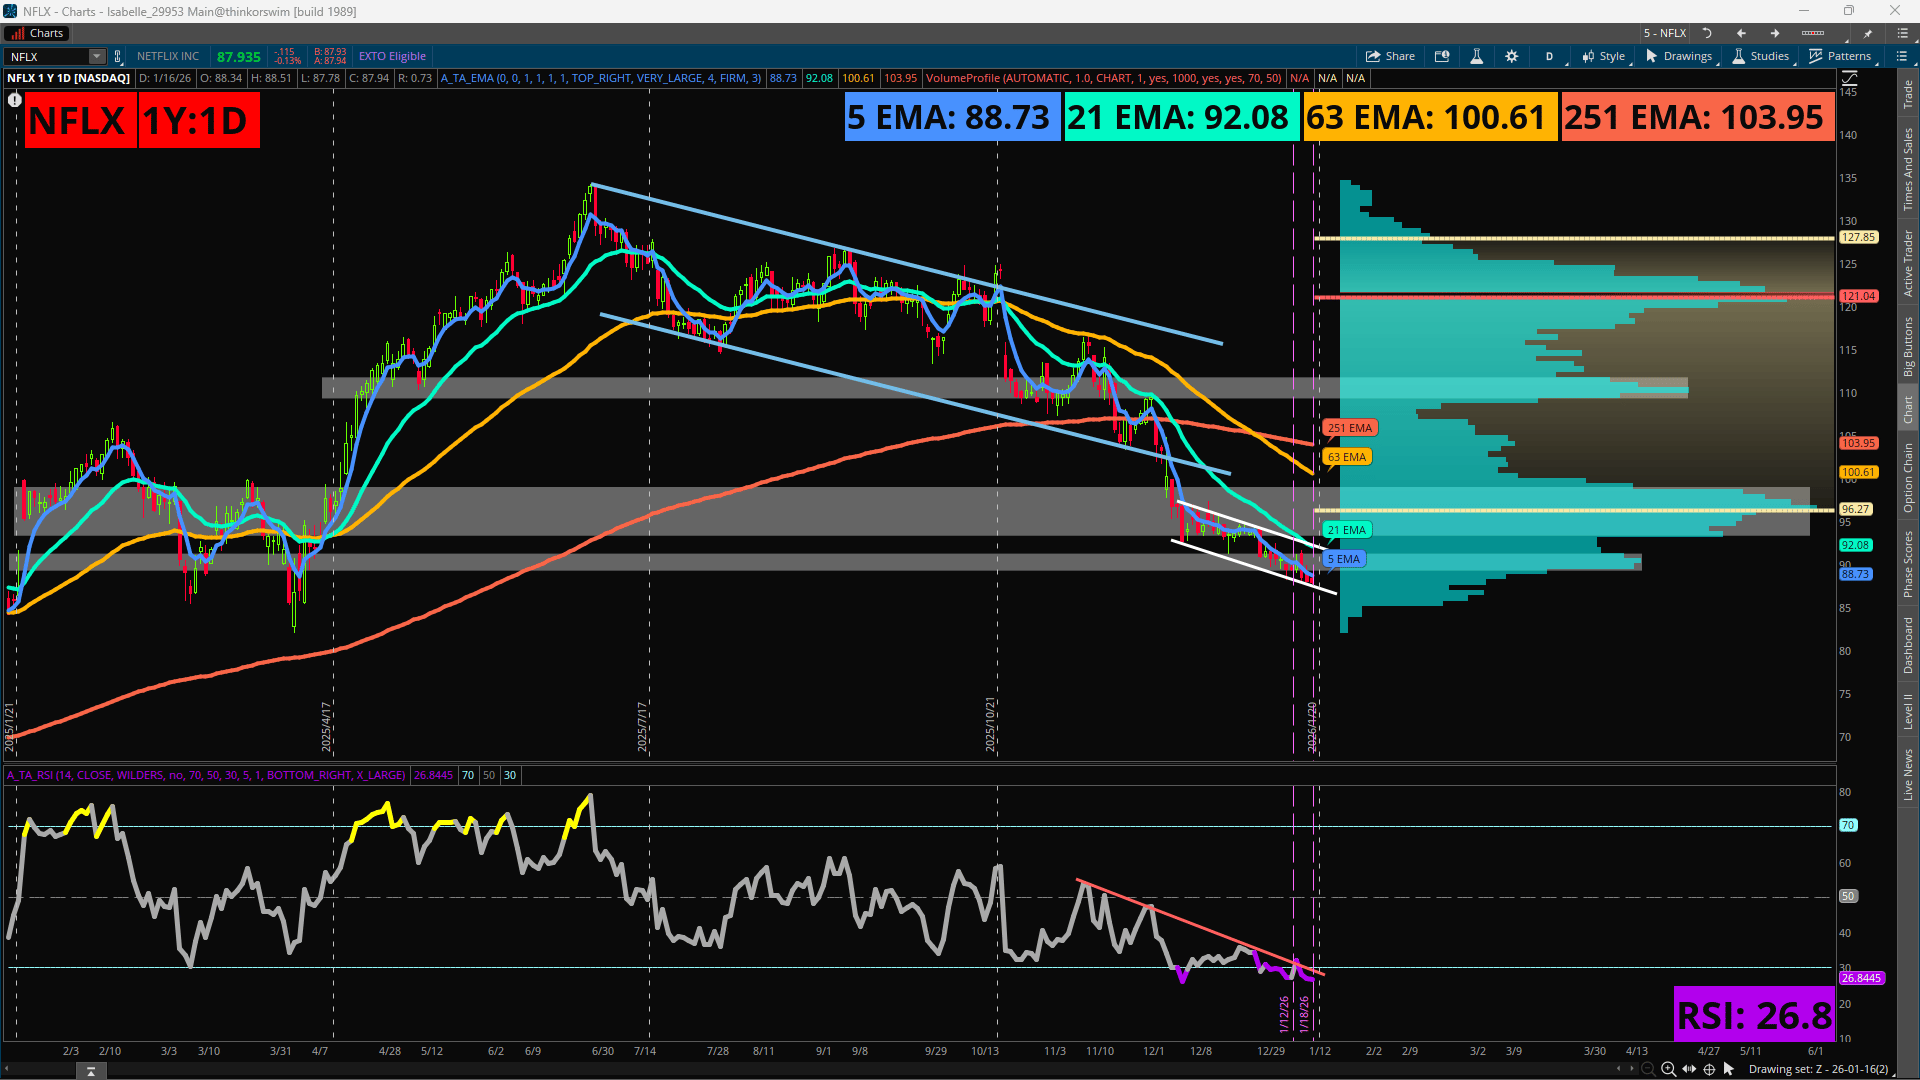Open the Style dropdown menu
The height and width of the screenshot is (1080, 1920).
(1604, 56)
